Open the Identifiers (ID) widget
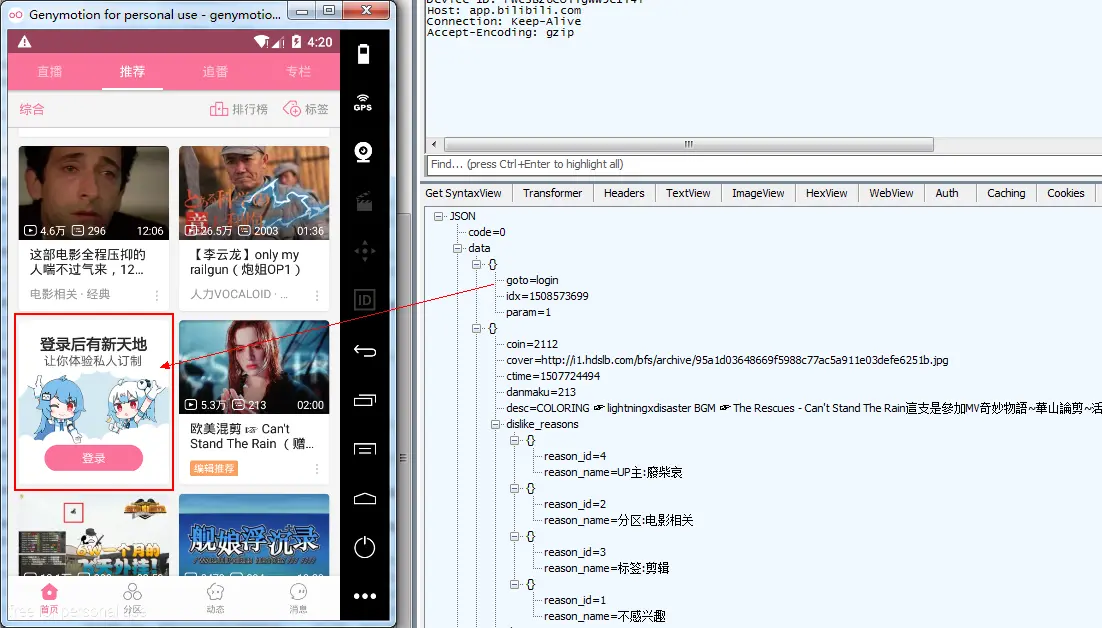This screenshot has width=1102, height=628. pyautogui.click(x=364, y=299)
